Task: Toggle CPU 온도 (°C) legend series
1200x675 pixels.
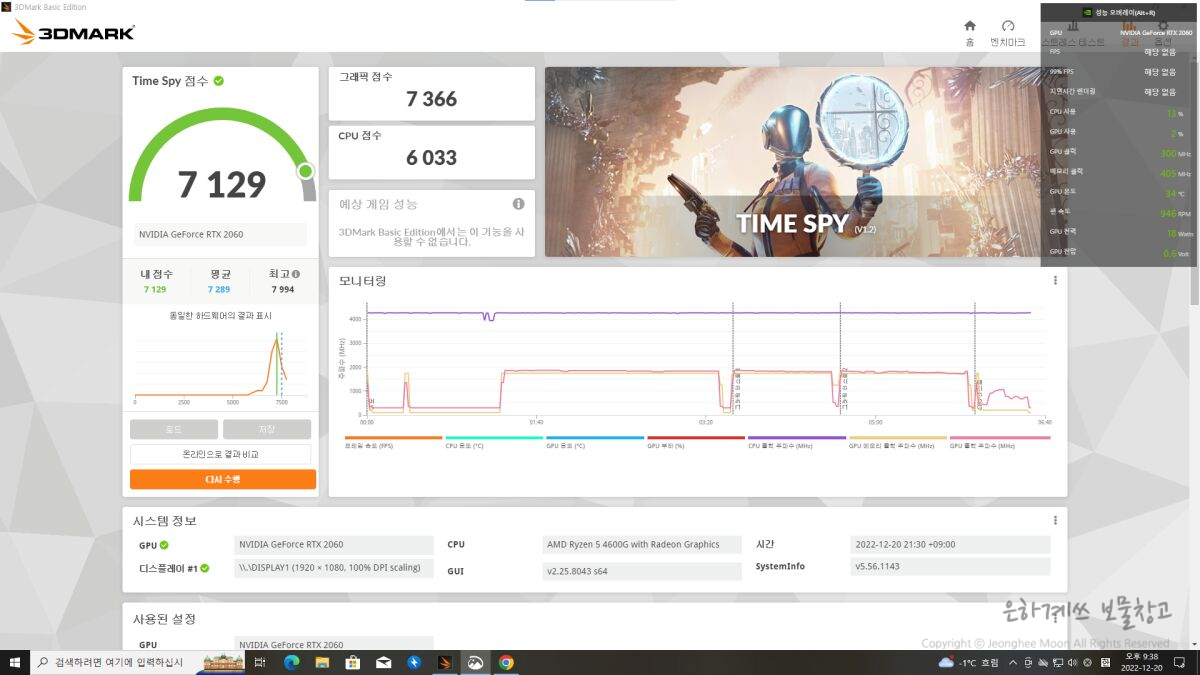Action: [494, 442]
